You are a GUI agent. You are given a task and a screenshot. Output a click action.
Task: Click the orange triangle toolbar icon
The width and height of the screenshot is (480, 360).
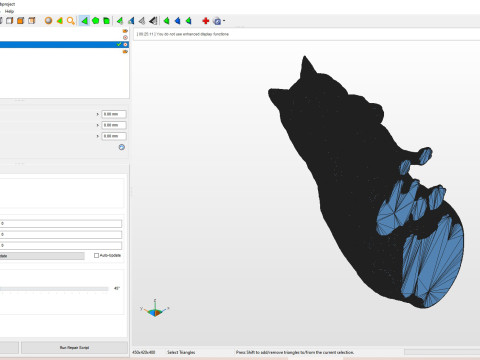(60, 21)
